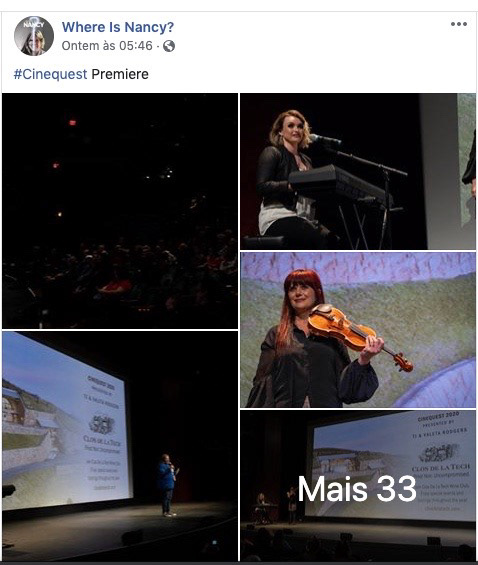
Task: Open the speaker on stage photo
Action: point(120,446)
